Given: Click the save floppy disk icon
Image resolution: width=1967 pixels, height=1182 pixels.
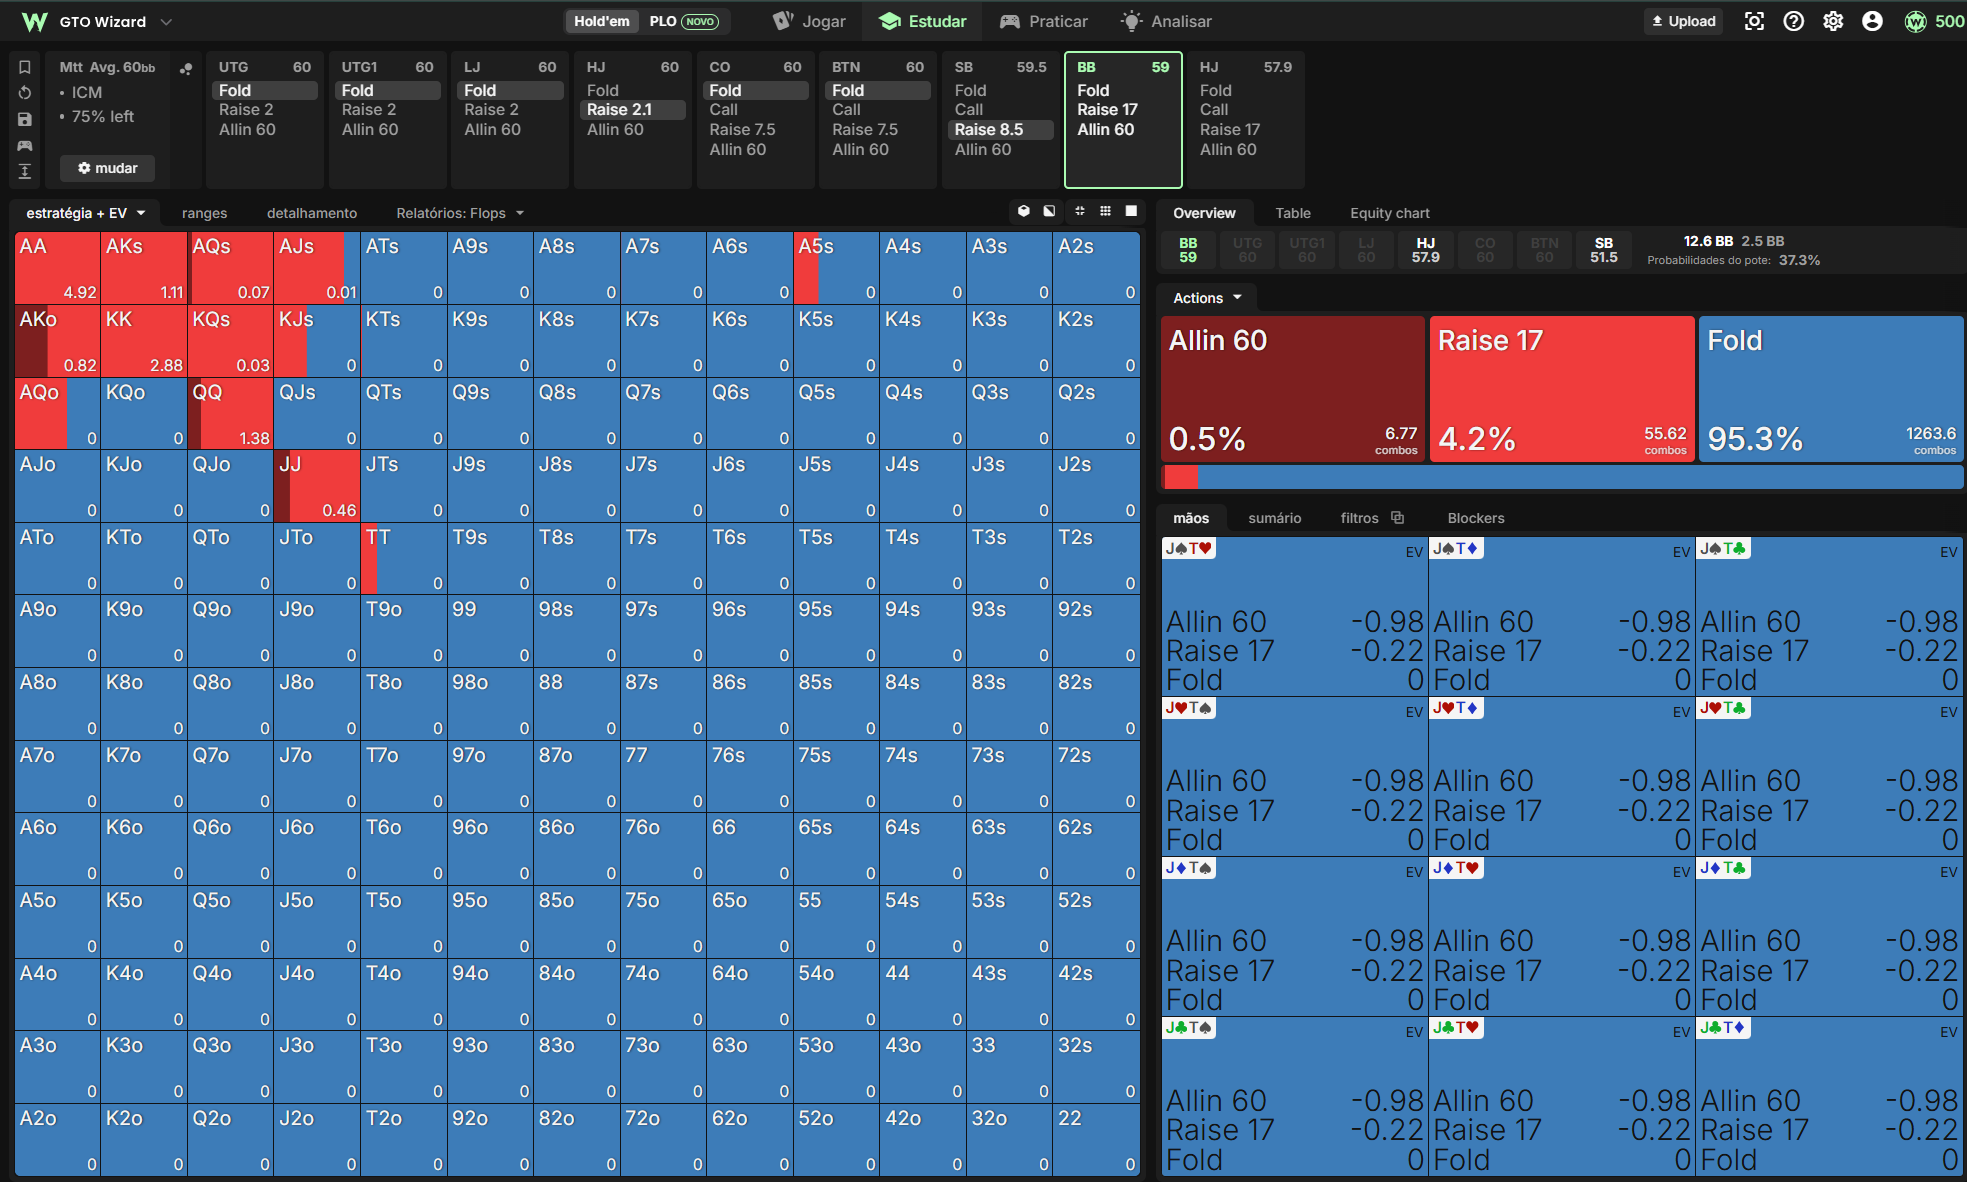Looking at the screenshot, I should click(x=25, y=119).
